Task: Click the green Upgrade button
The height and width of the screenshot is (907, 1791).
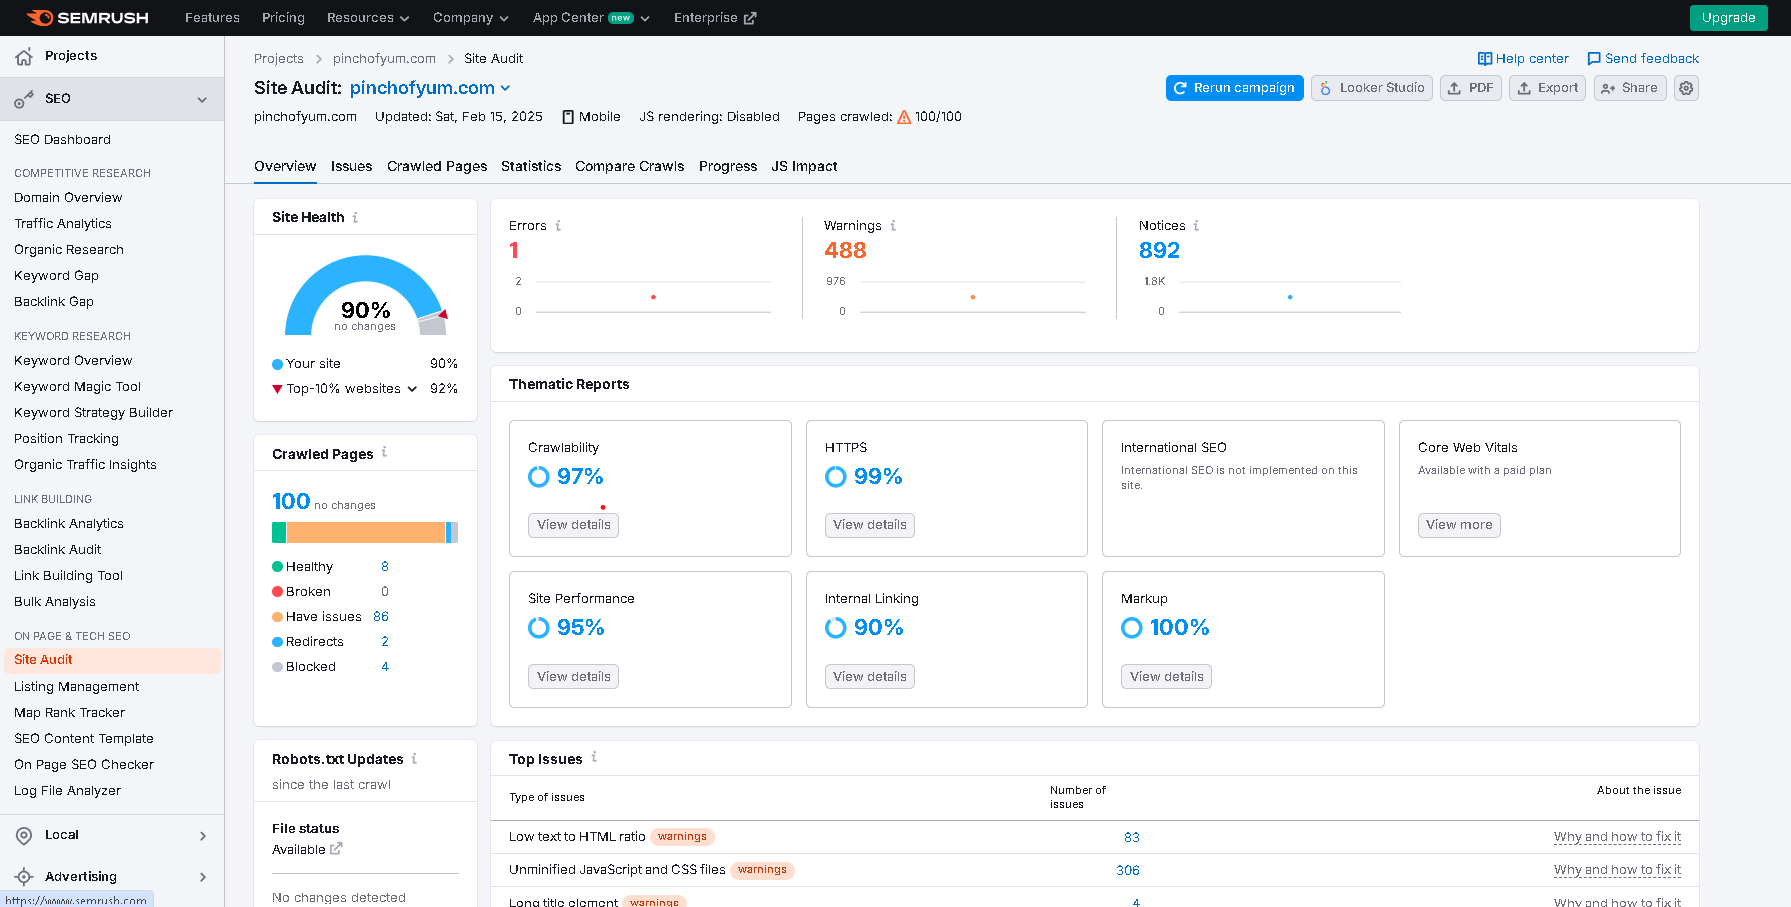Action: tap(1728, 18)
